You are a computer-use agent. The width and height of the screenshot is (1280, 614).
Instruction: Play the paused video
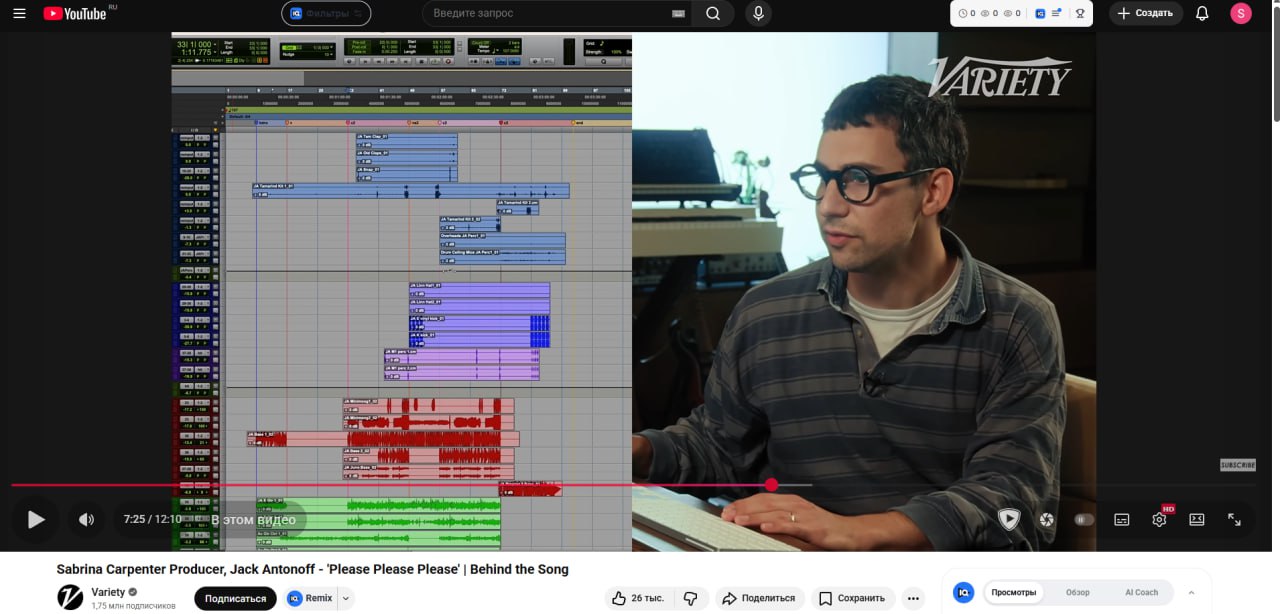(36, 519)
